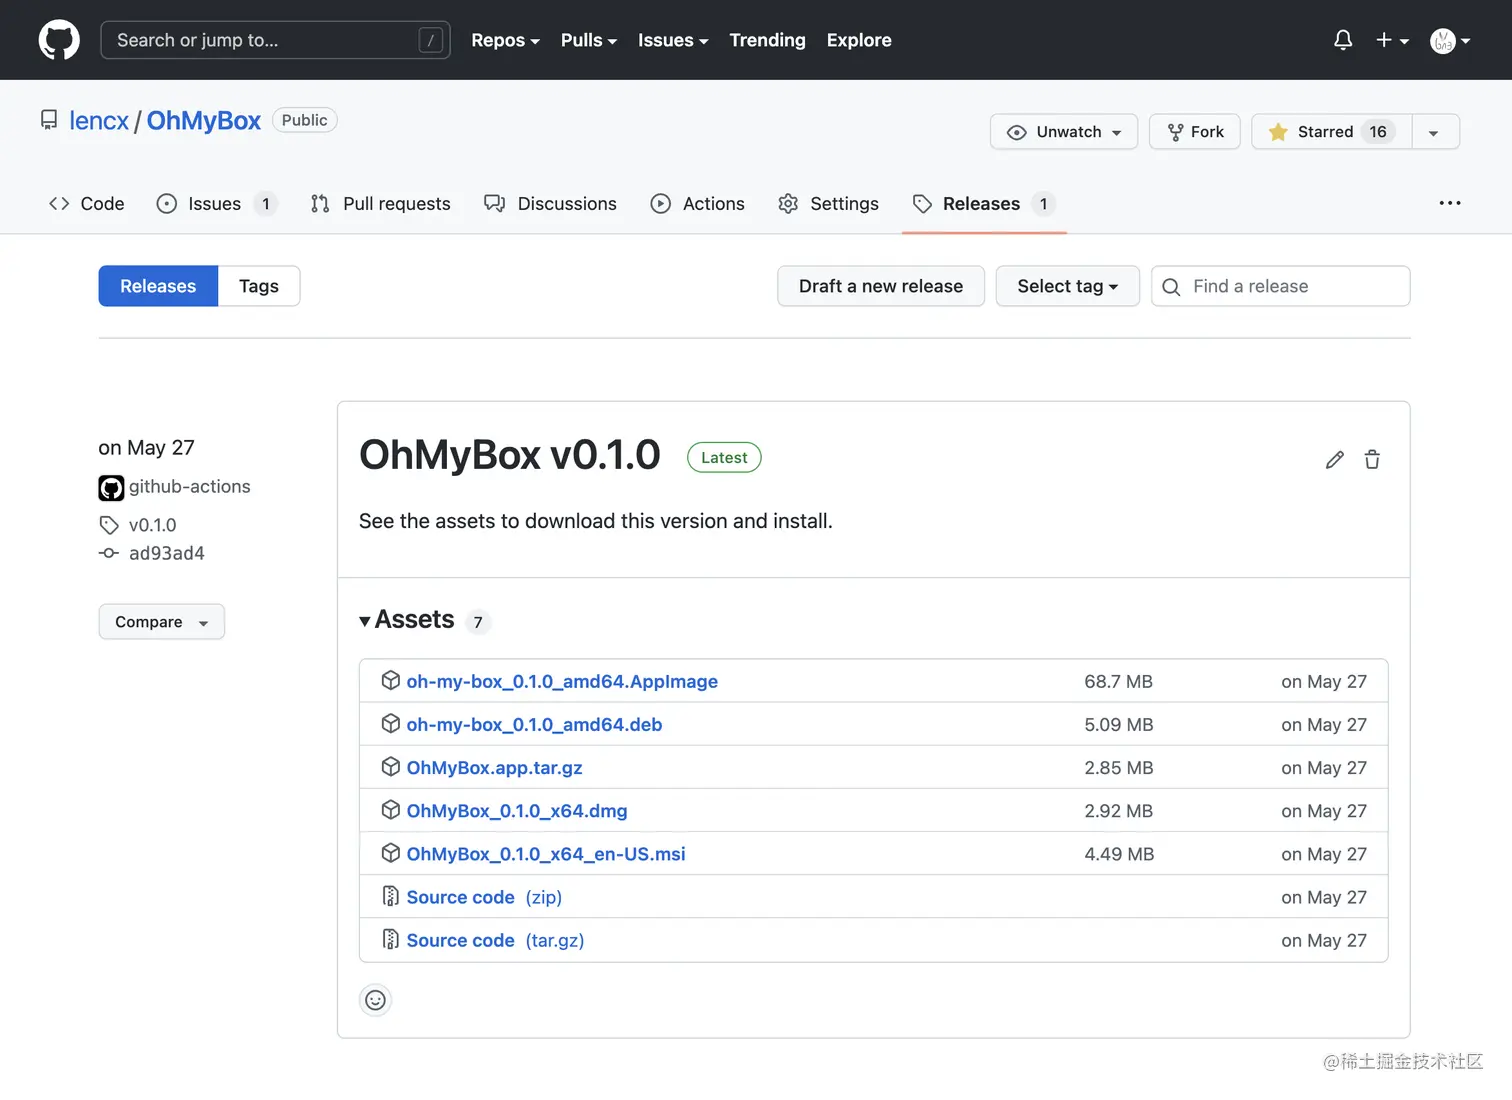Viewport: 1512px width, 1100px height.
Task: Open the Issues dropdown in top bar
Action: (673, 40)
